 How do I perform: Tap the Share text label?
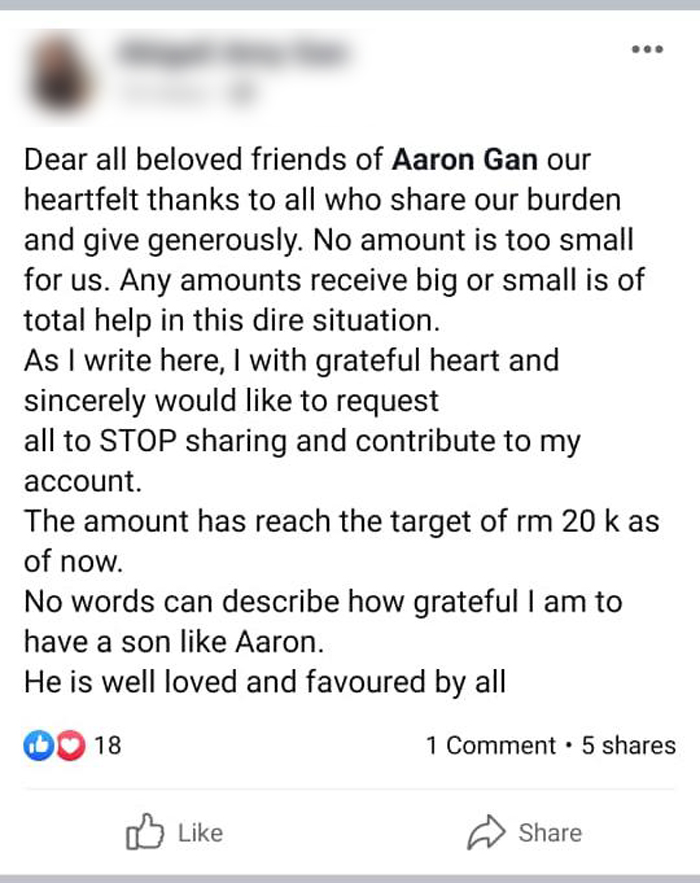(550, 832)
